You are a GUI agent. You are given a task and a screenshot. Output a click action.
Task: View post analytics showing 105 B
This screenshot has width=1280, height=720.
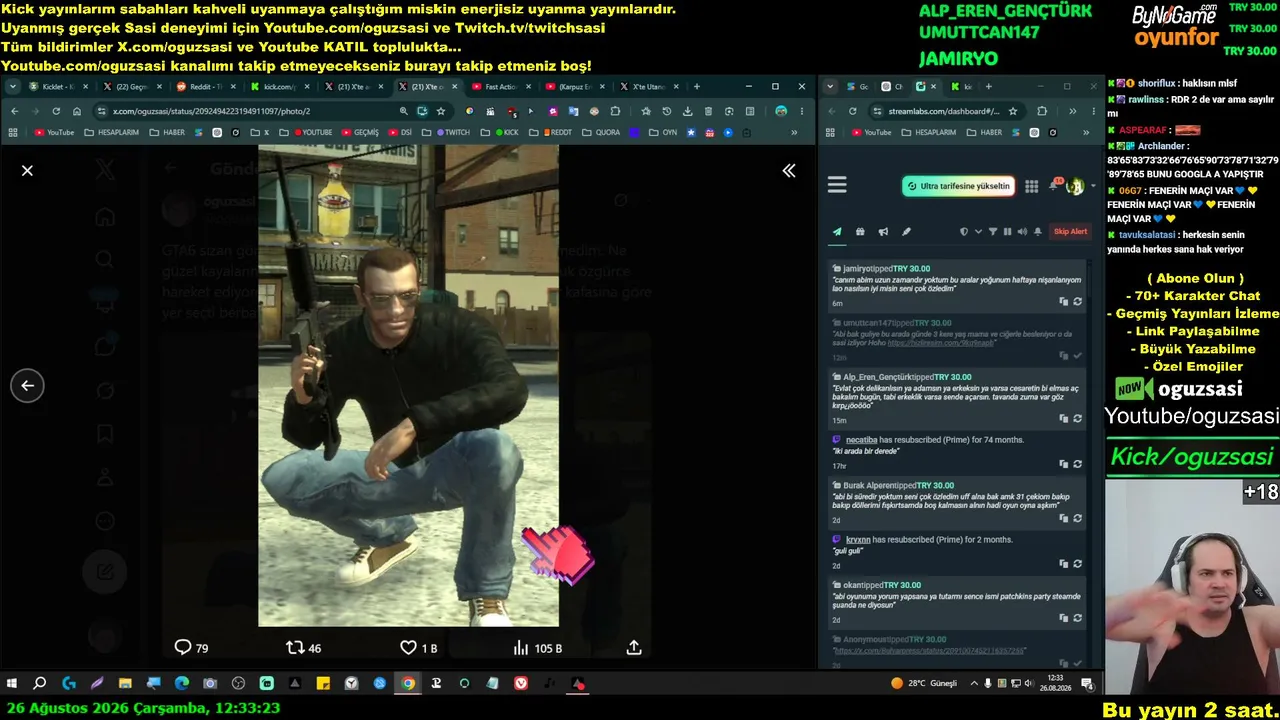pos(537,648)
